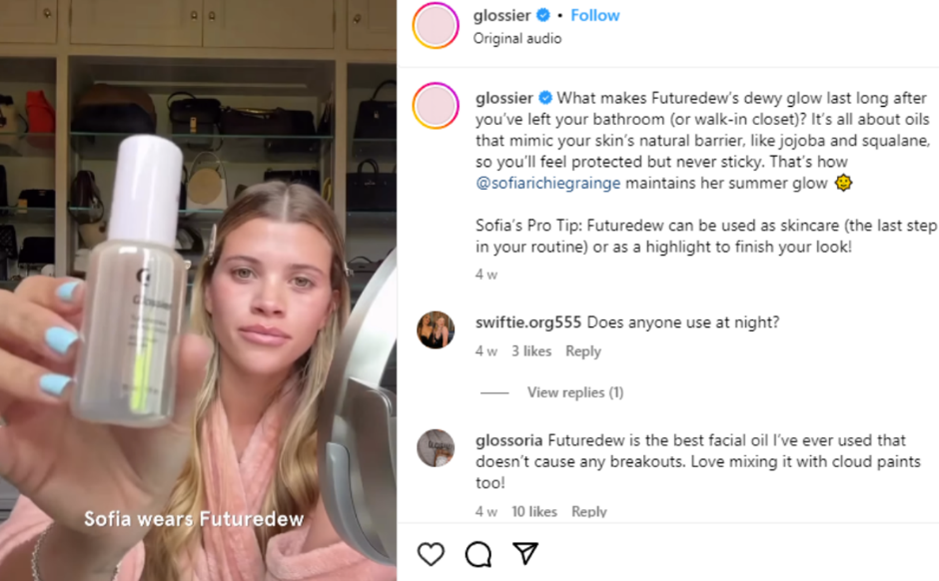The image size is (939, 581).
Task: Expand View replies (1)
Action: coord(575,392)
